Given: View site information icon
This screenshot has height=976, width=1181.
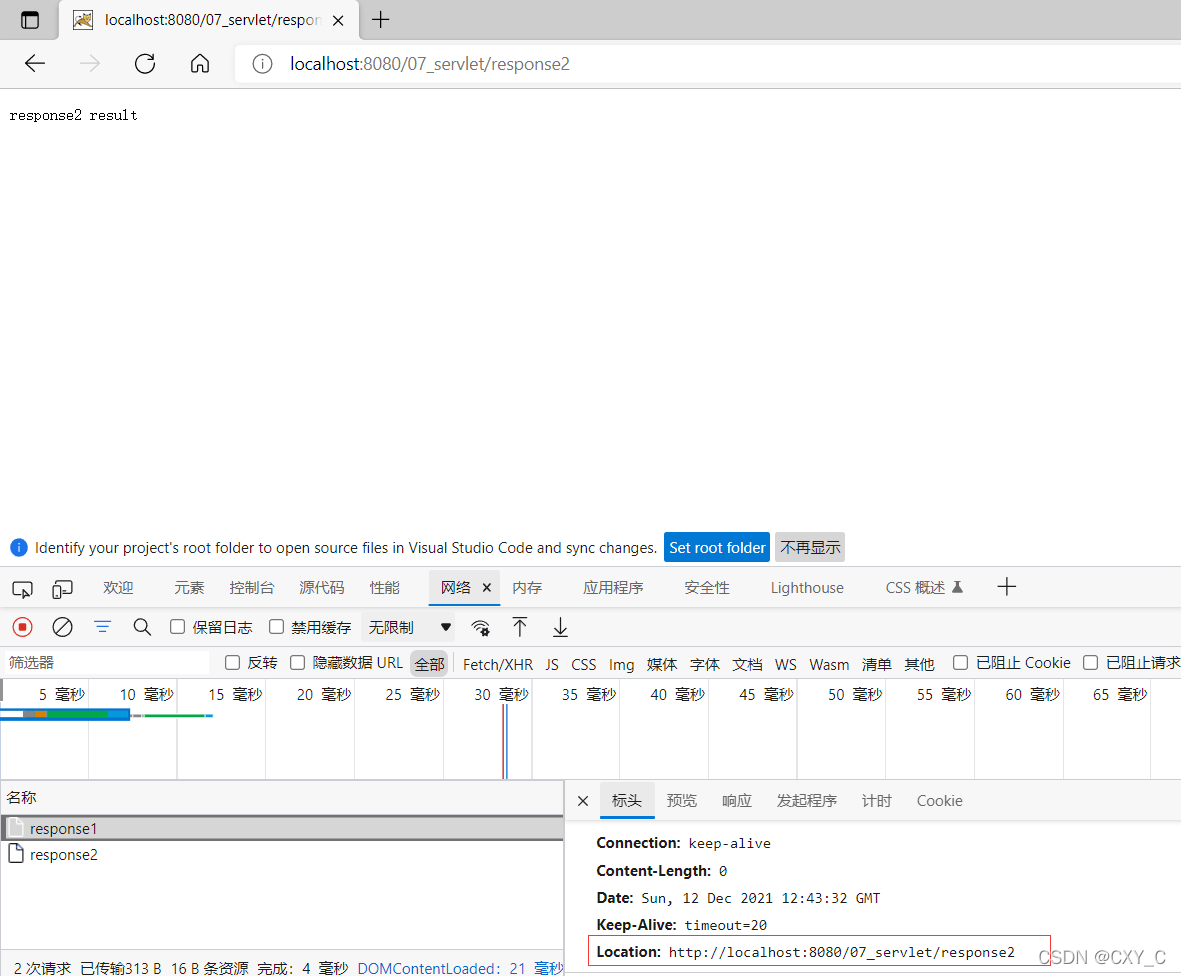Looking at the screenshot, I should (x=262, y=64).
